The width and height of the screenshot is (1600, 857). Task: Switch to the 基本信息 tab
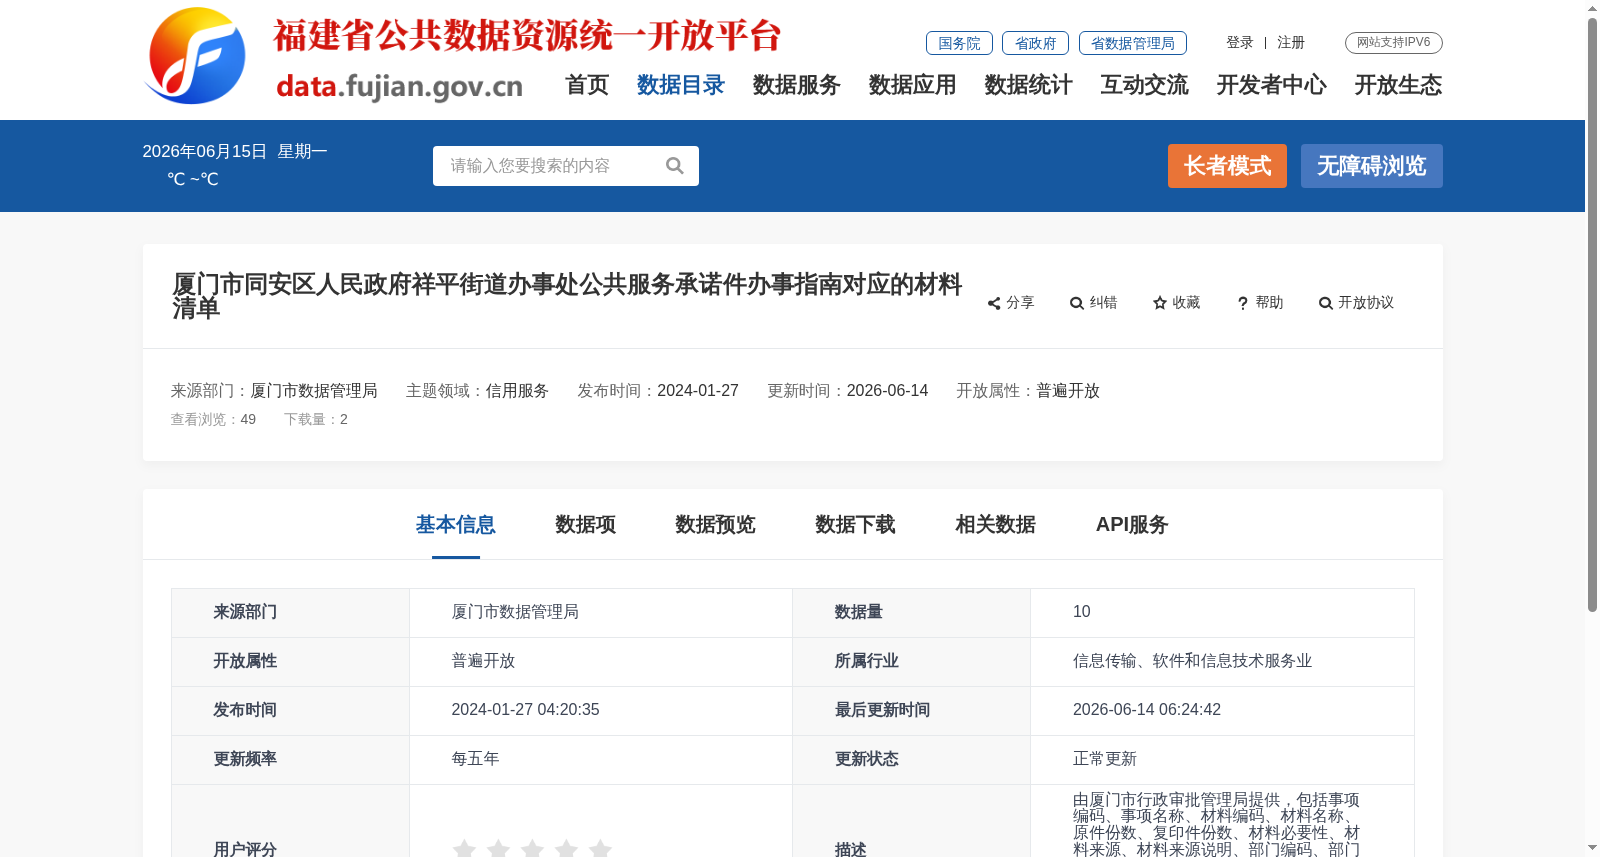456,525
